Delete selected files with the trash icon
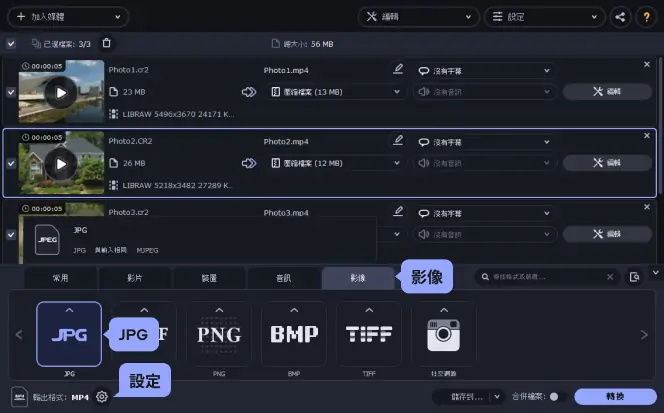 (107, 43)
